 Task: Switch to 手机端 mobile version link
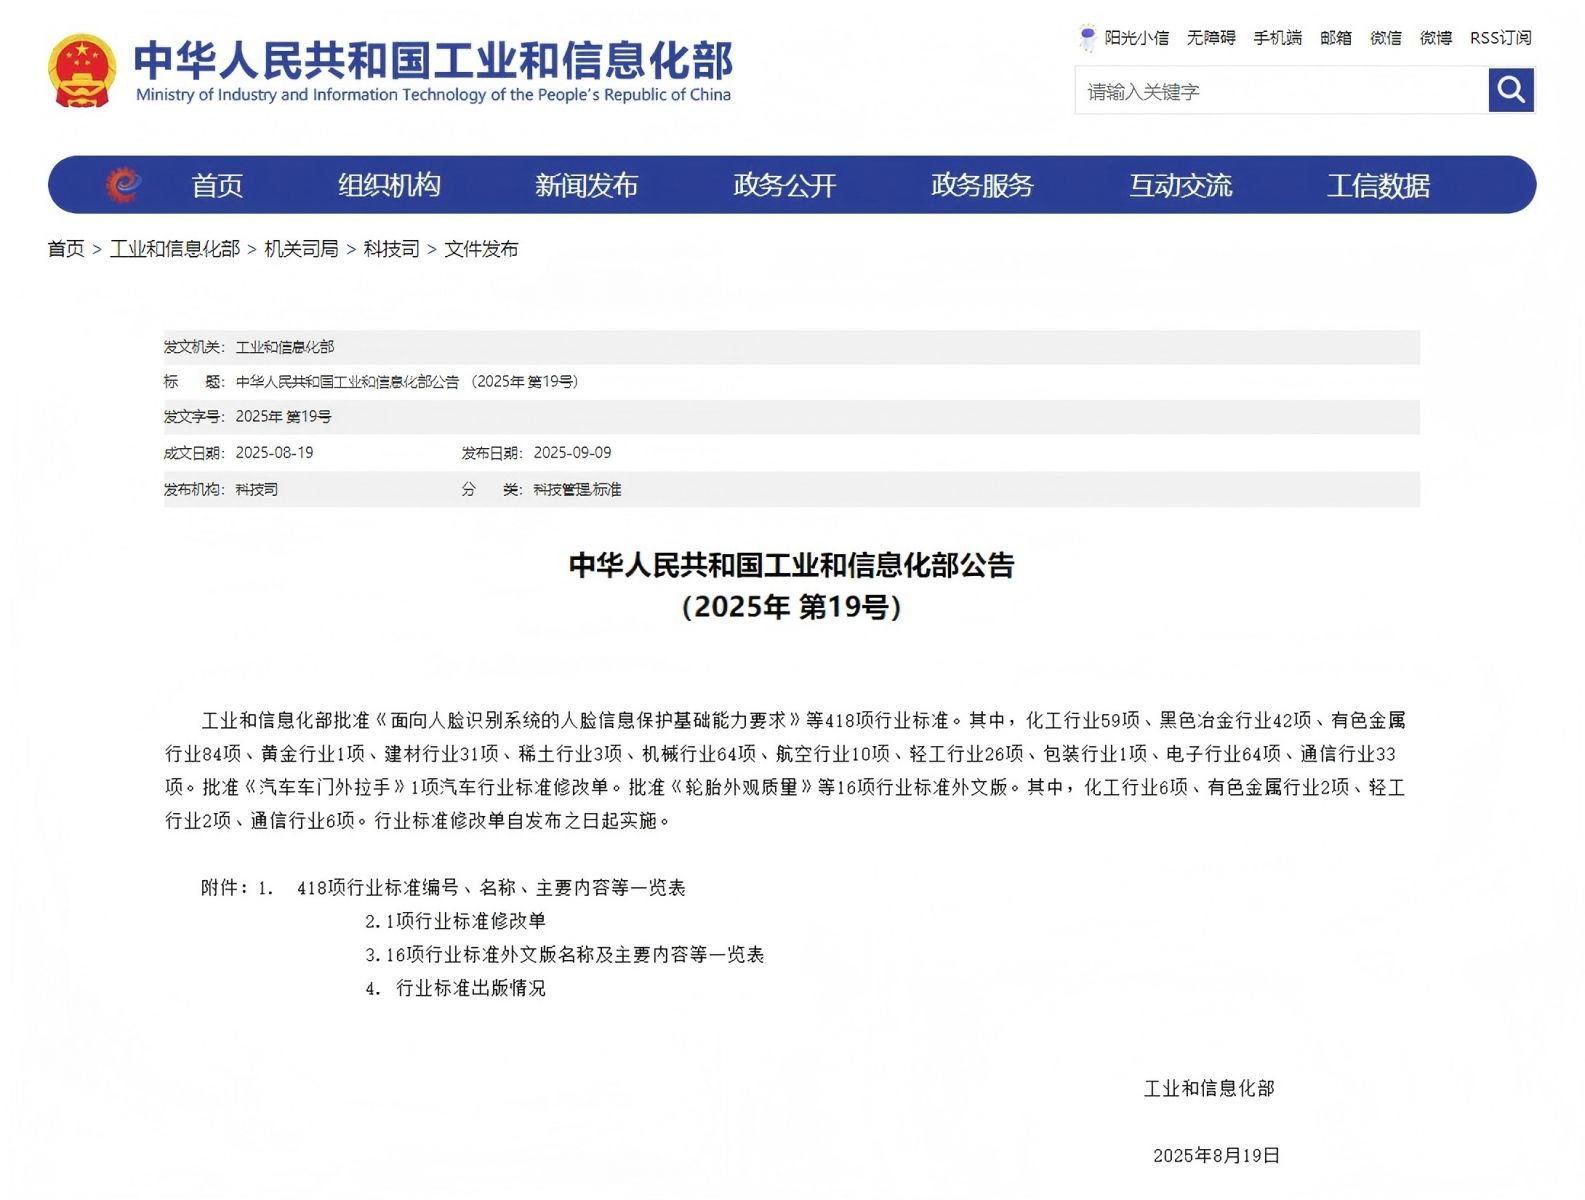(x=1277, y=38)
